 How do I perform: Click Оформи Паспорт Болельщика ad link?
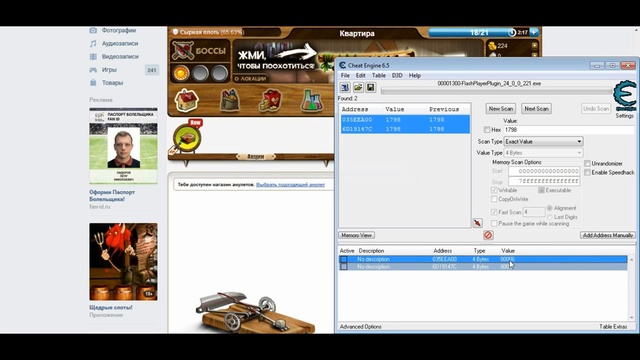tap(112, 196)
